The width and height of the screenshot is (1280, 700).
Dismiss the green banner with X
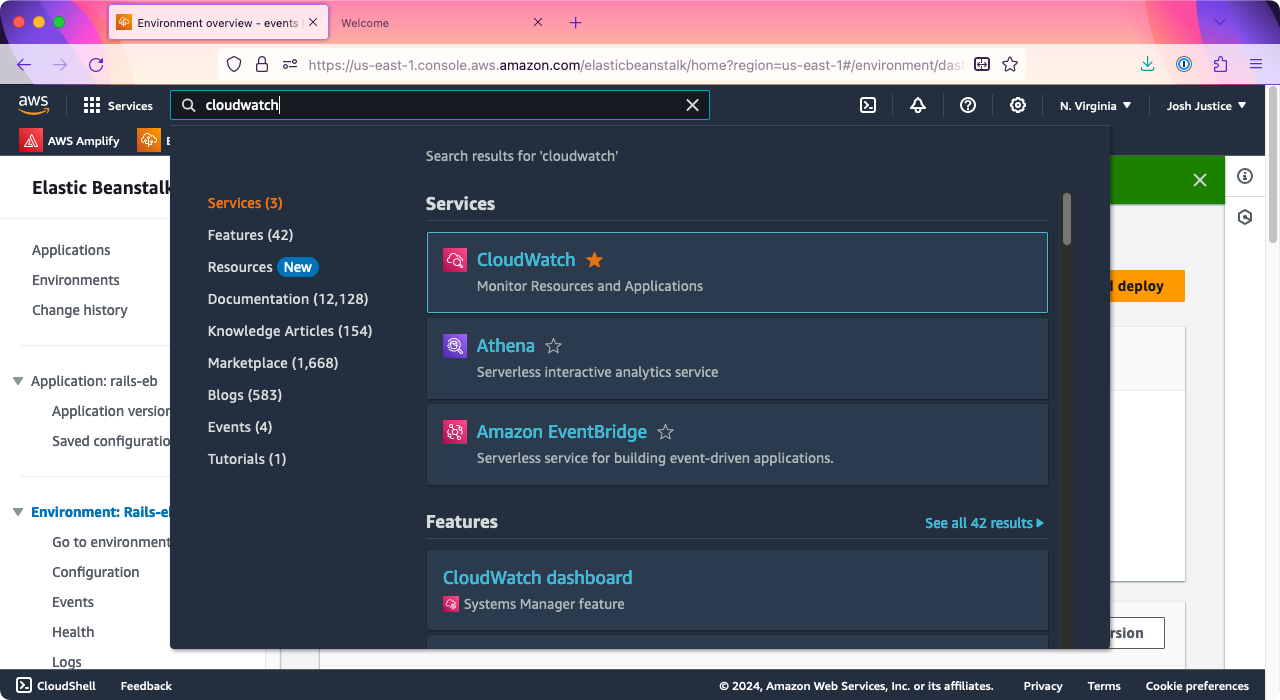point(1200,180)
